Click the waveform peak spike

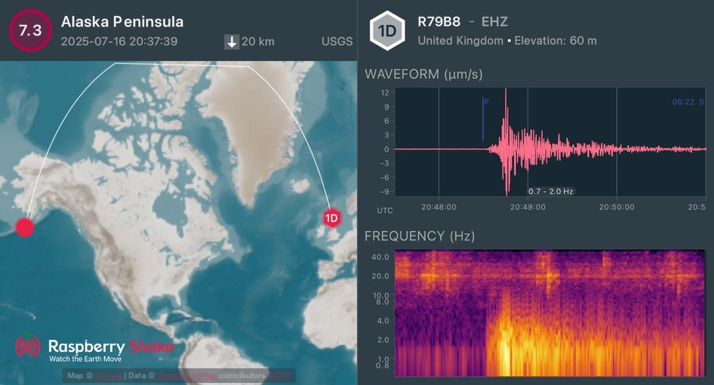pos(506,141)
